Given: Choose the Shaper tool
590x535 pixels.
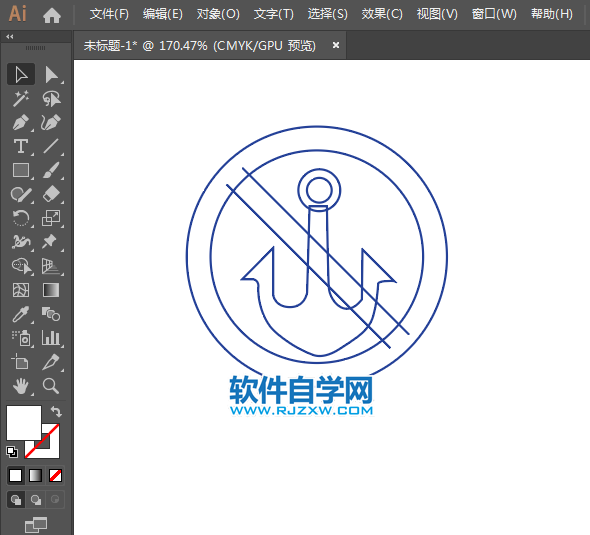Looking at the screenshot, I should pos(21,195).
